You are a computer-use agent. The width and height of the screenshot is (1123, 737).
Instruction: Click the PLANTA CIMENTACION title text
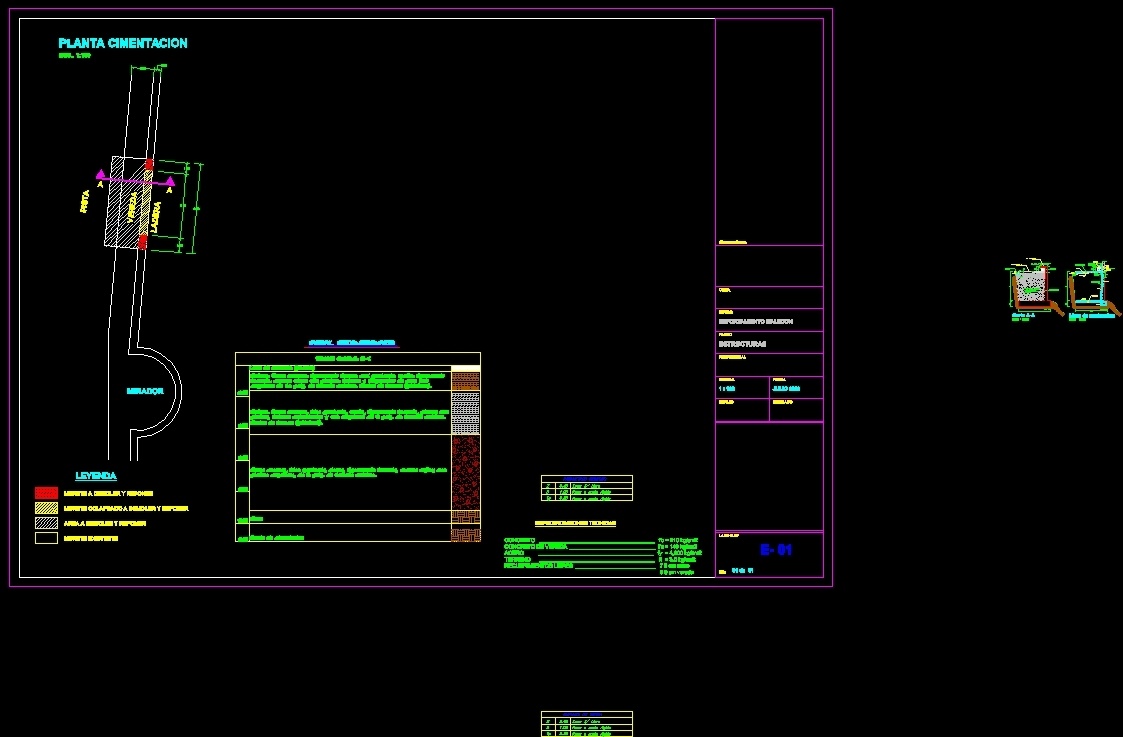[x=122, y=43]
